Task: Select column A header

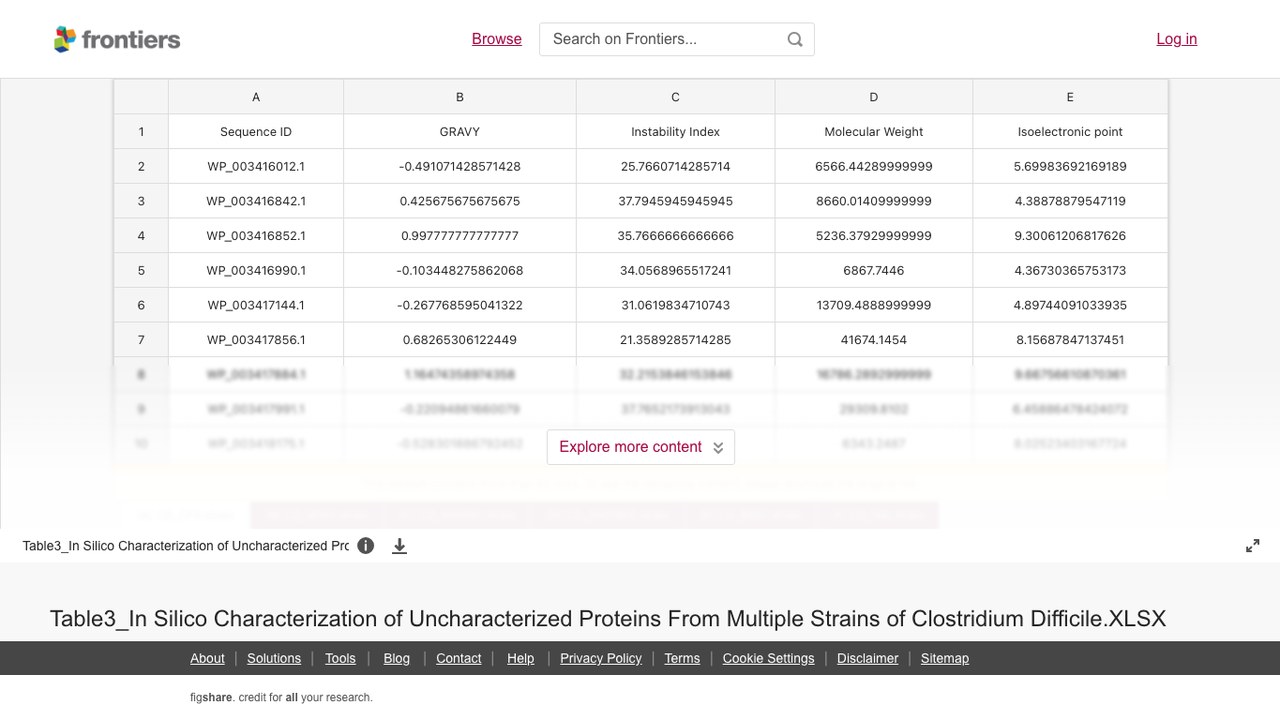Action: point(256,97)
